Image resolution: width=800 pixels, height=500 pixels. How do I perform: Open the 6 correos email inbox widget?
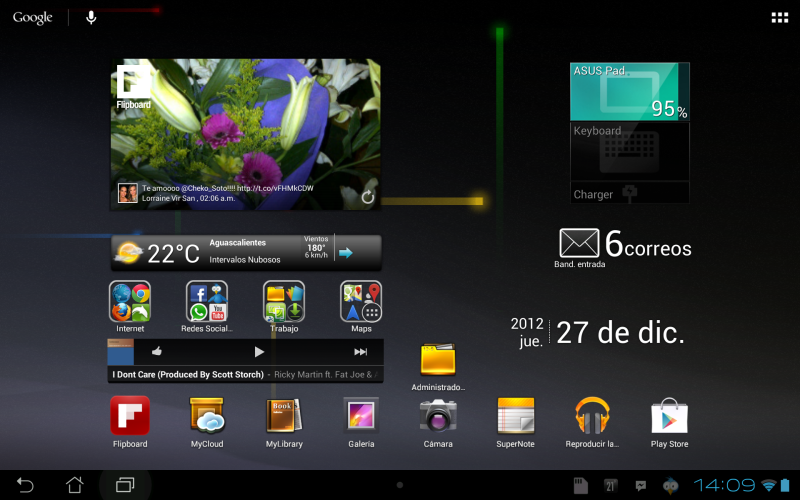coord(625,244)
